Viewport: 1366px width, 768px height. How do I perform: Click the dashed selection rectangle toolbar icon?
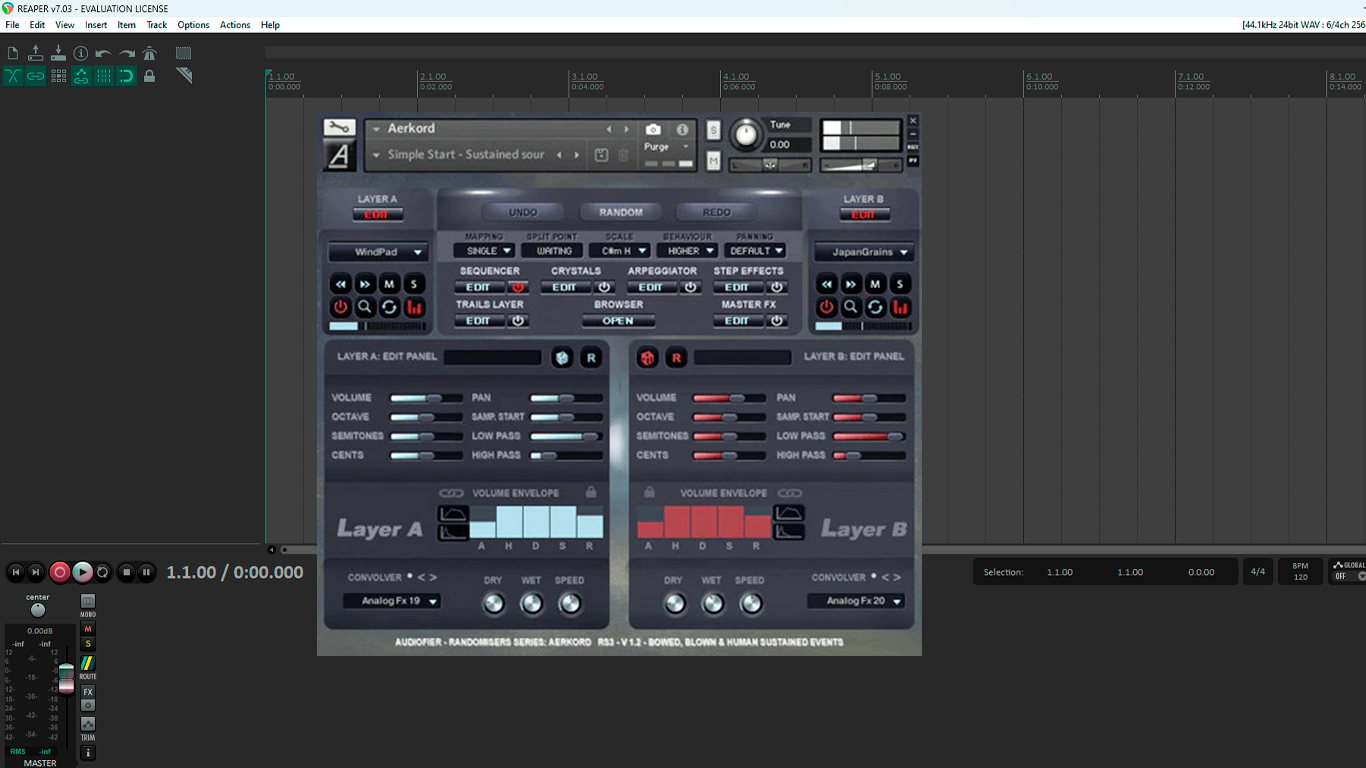coord(184,53)
